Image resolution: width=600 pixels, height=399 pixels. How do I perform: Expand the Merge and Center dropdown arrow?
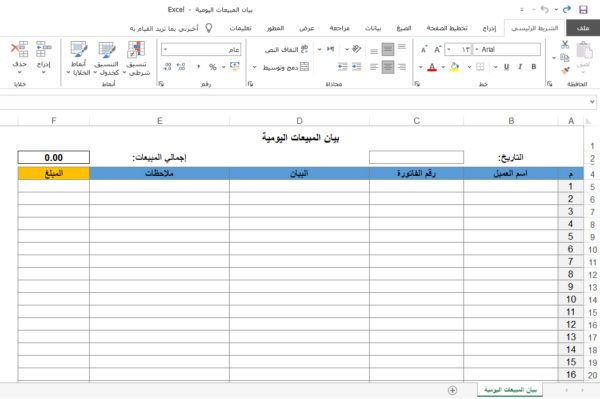point(254,67)
